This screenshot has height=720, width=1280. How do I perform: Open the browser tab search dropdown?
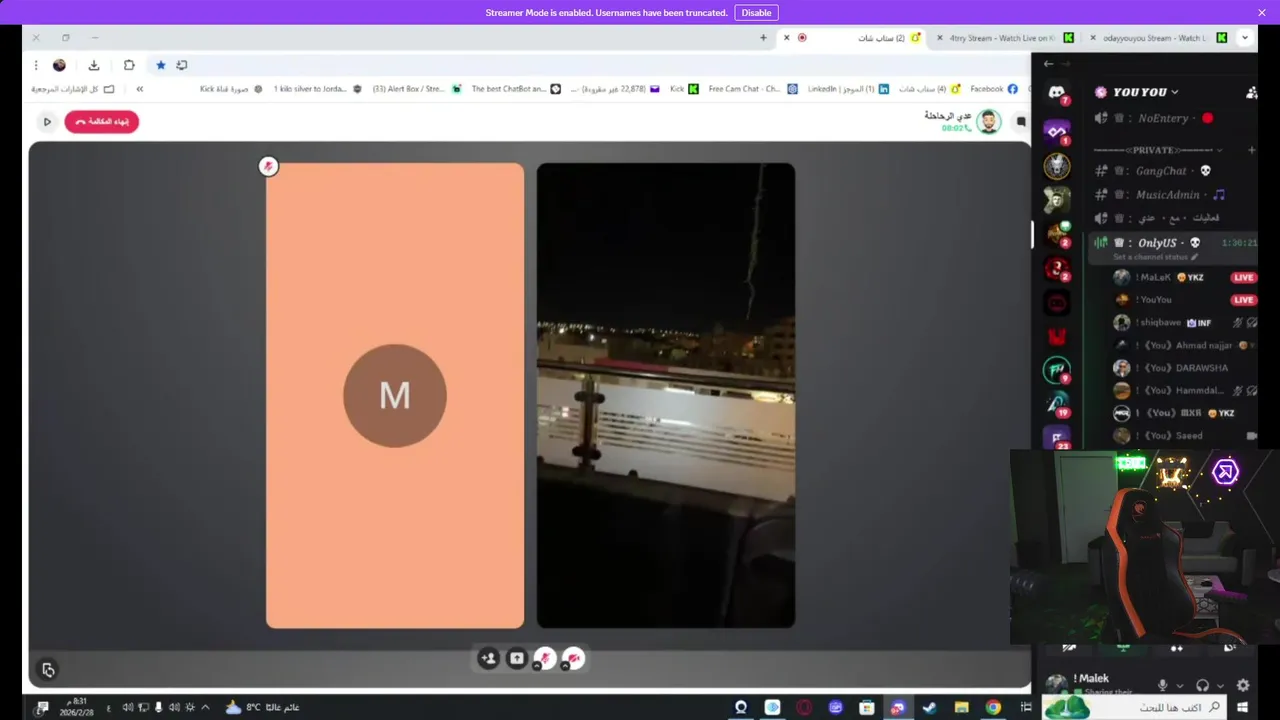coord(1245,38)
